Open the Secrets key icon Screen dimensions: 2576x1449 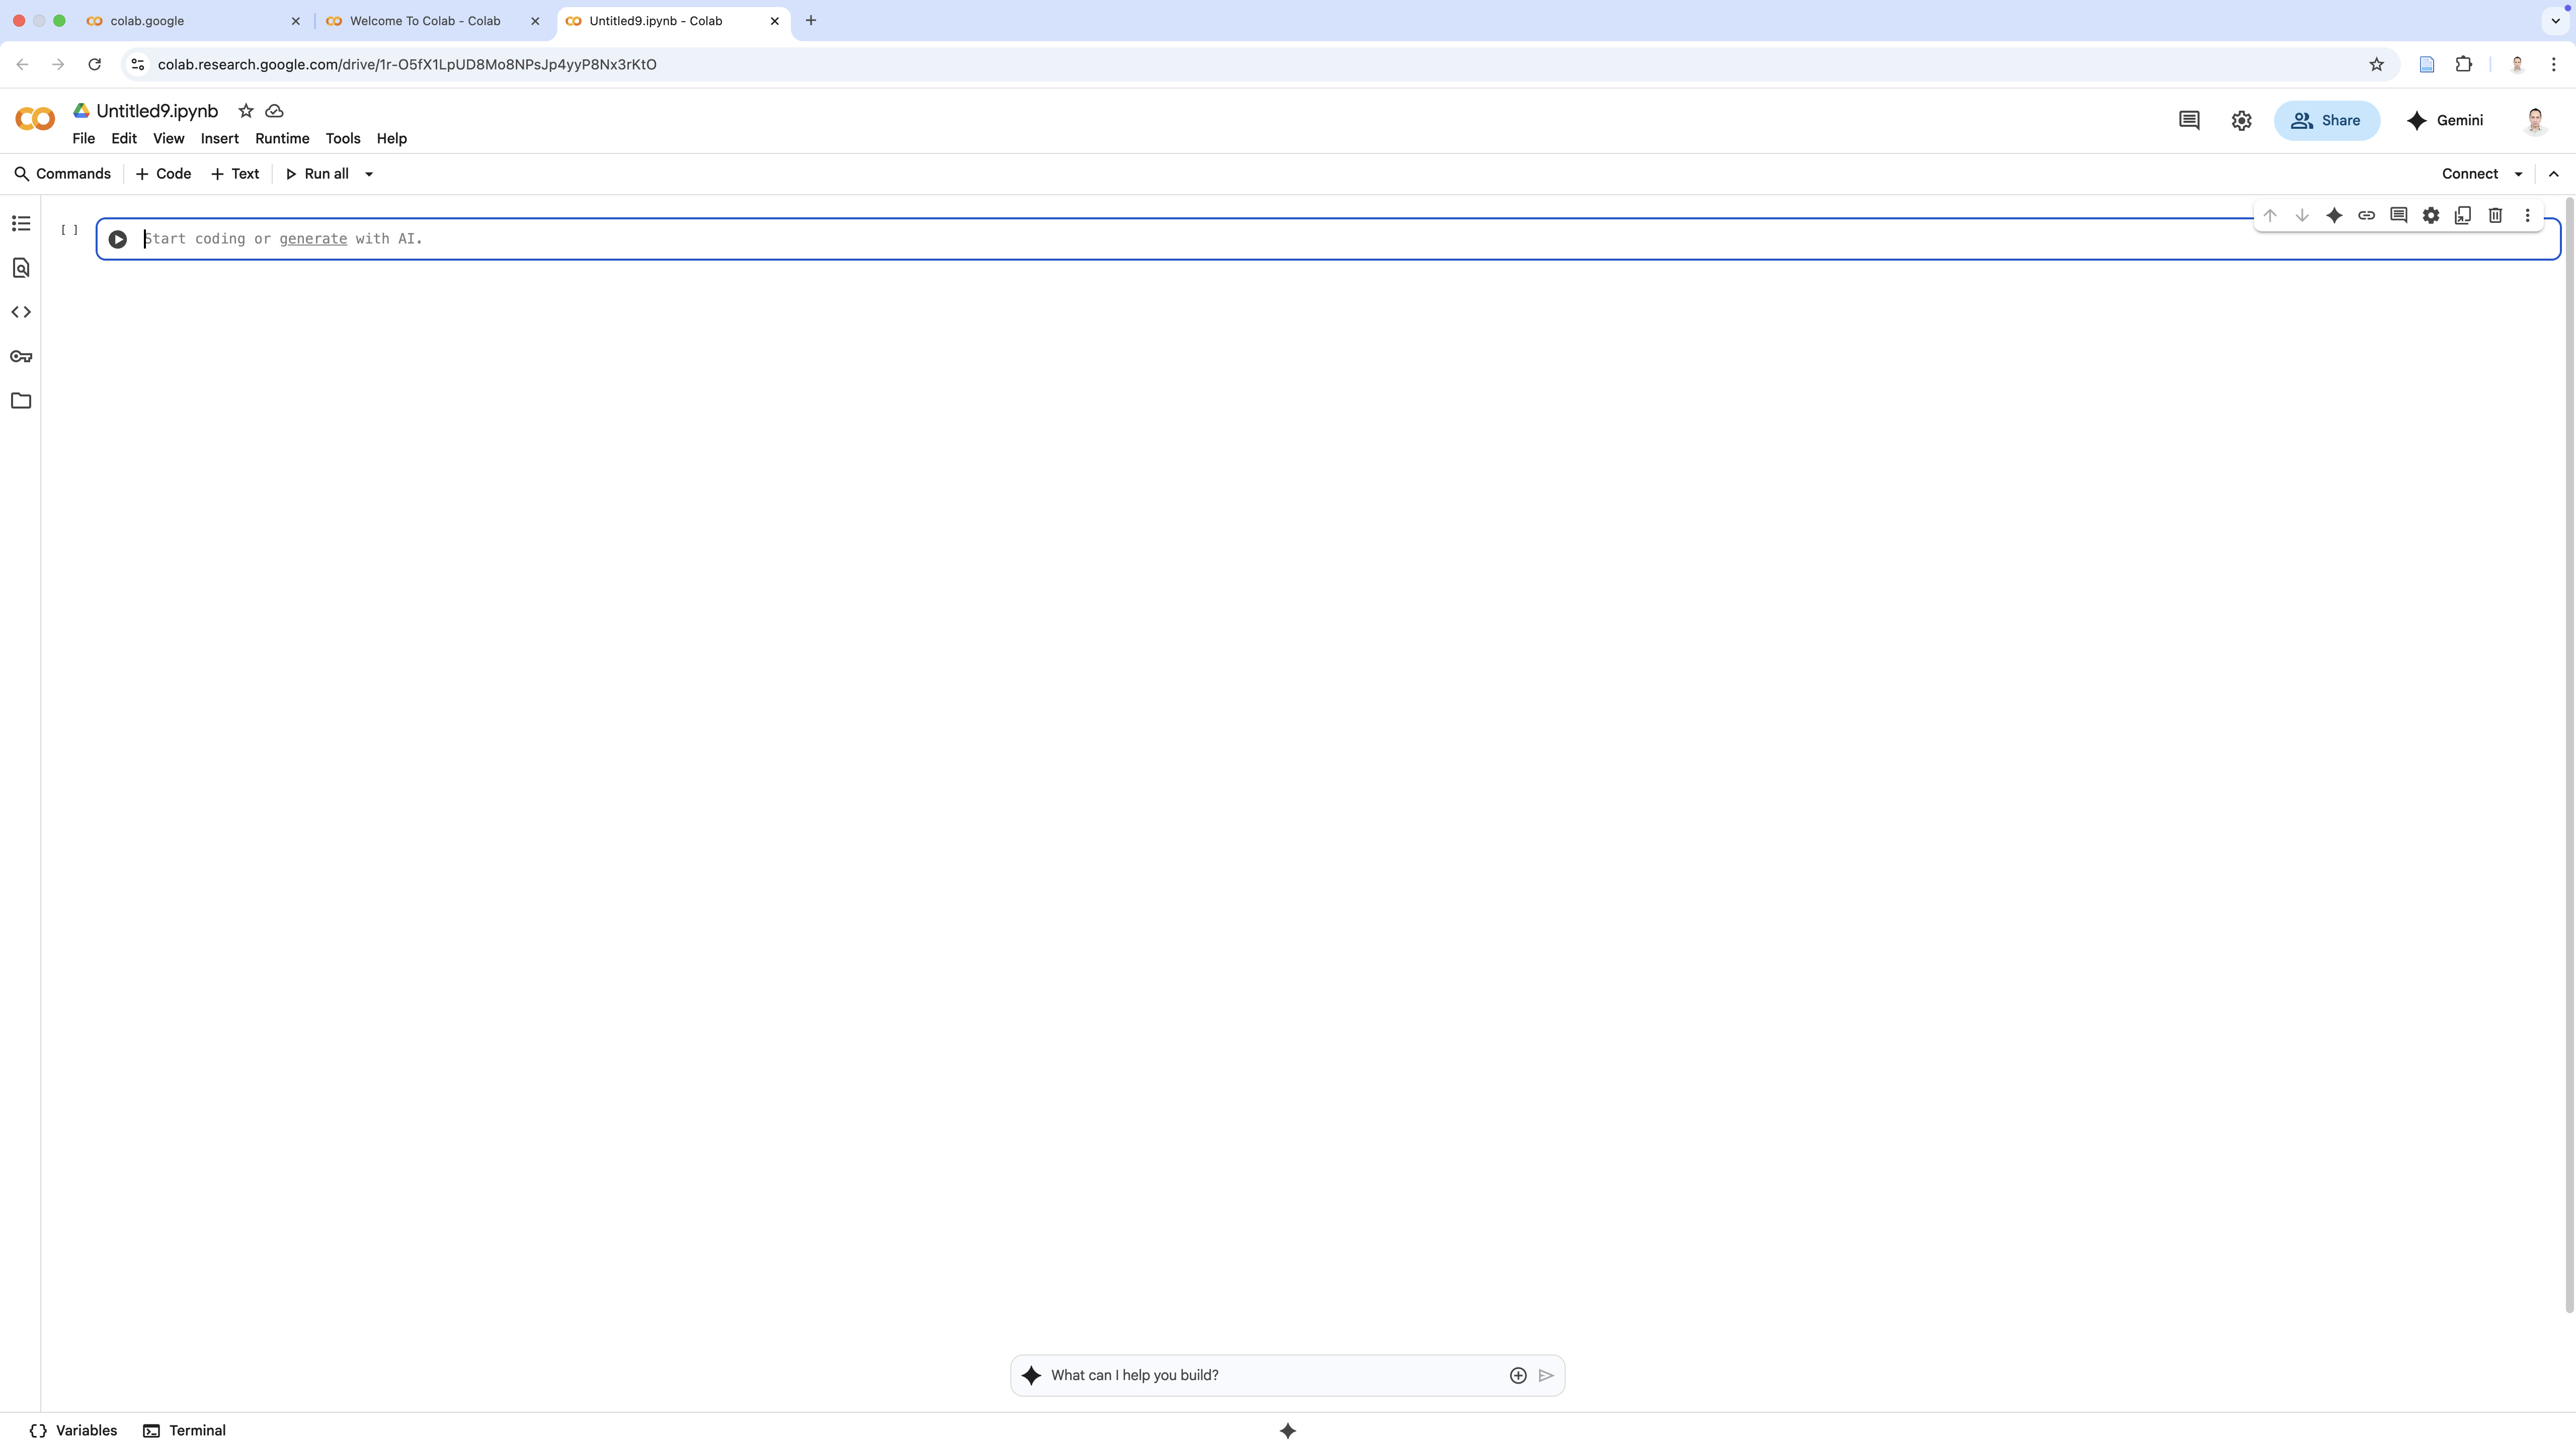pyautogui.click(x=21, y=356)
